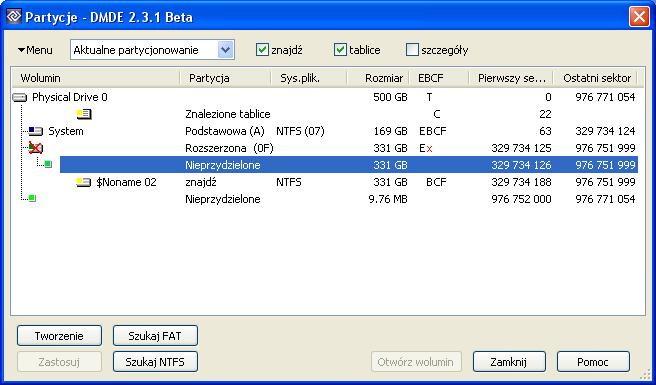The image size is (656, 385).
Task: Click the Physical Drive 0 disk icon
Action: pyautogui.click(x=20, y=98)
